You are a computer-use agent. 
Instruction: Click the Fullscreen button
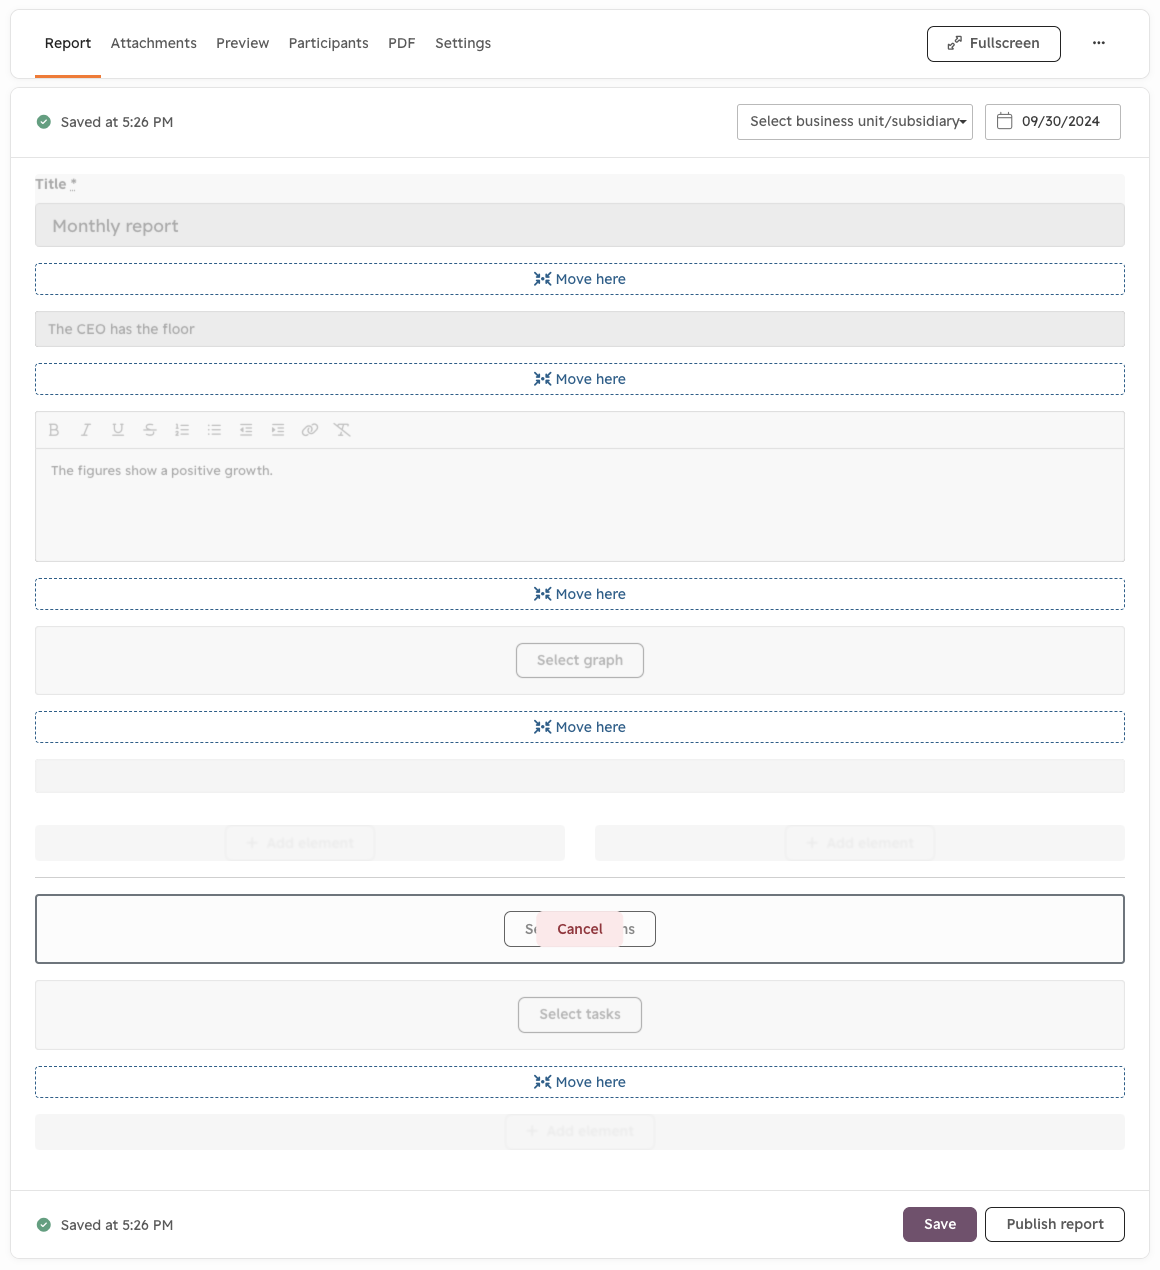pos(994,44)
